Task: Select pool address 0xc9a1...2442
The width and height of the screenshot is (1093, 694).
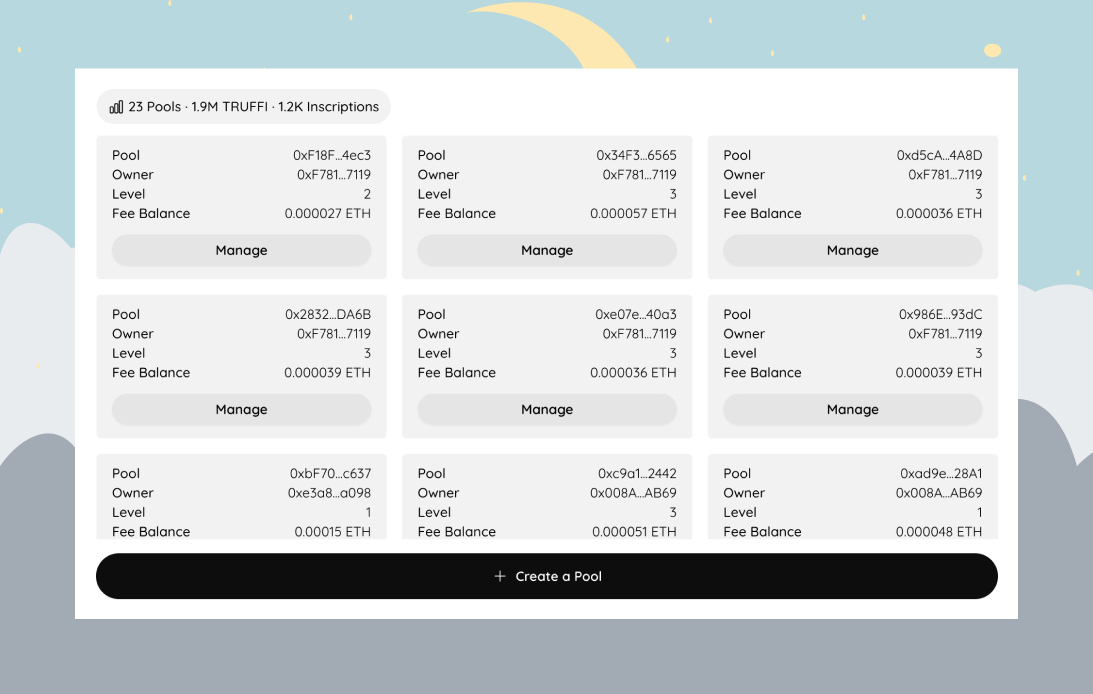Action: pos(637,474)
